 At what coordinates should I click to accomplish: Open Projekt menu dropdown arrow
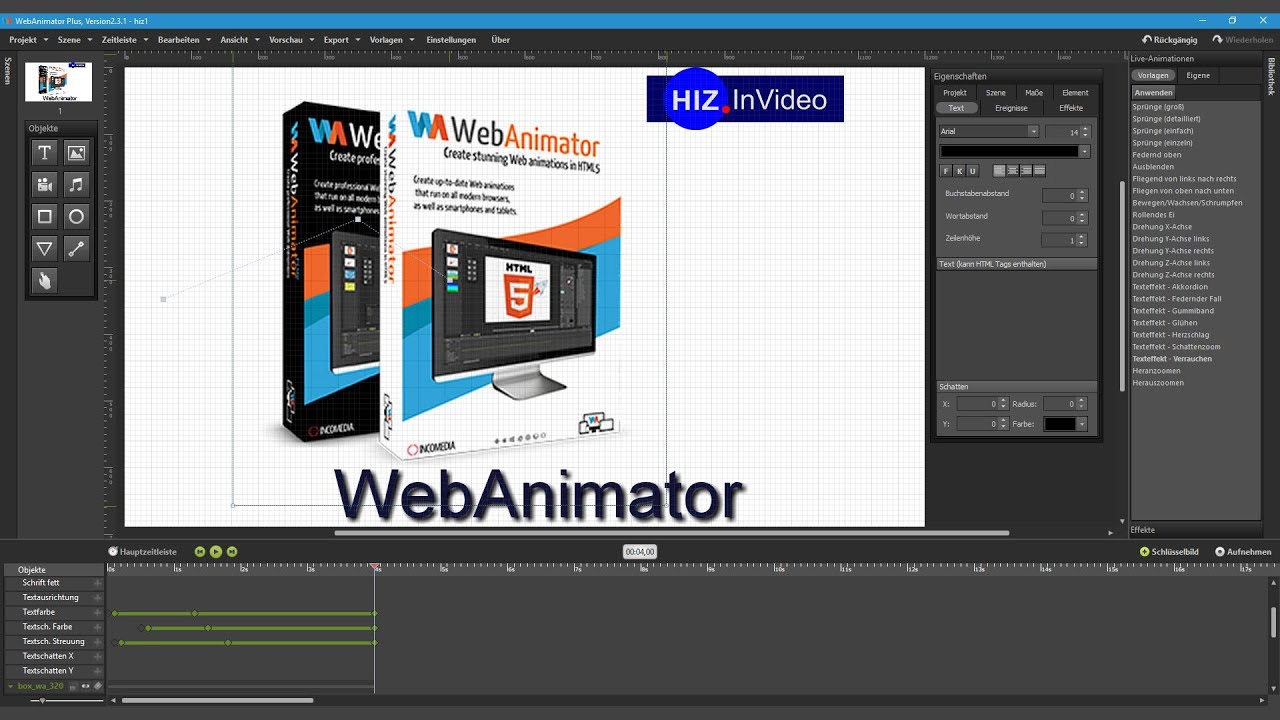(x=45, y=40)
